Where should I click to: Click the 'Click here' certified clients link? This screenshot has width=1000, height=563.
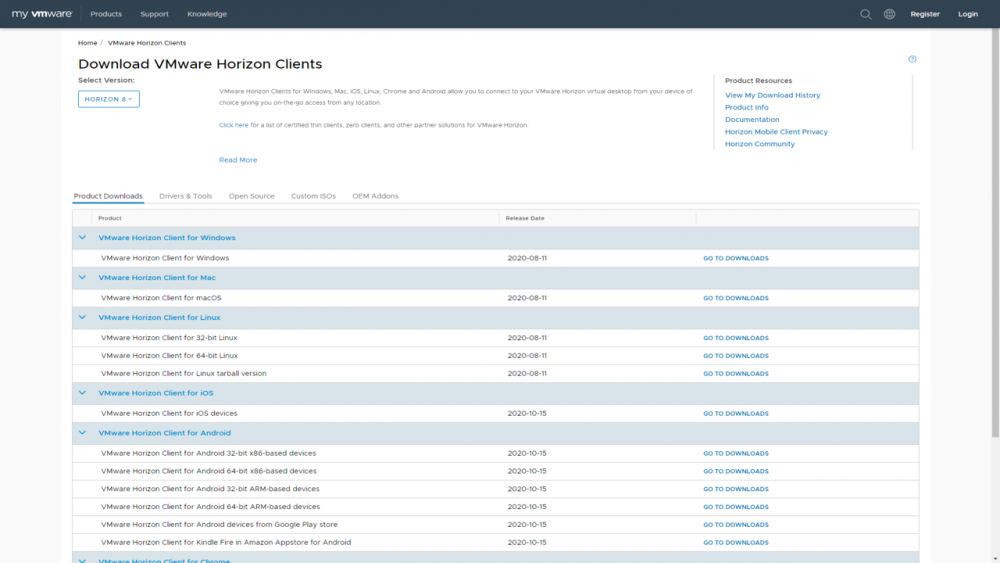point(233,125)
